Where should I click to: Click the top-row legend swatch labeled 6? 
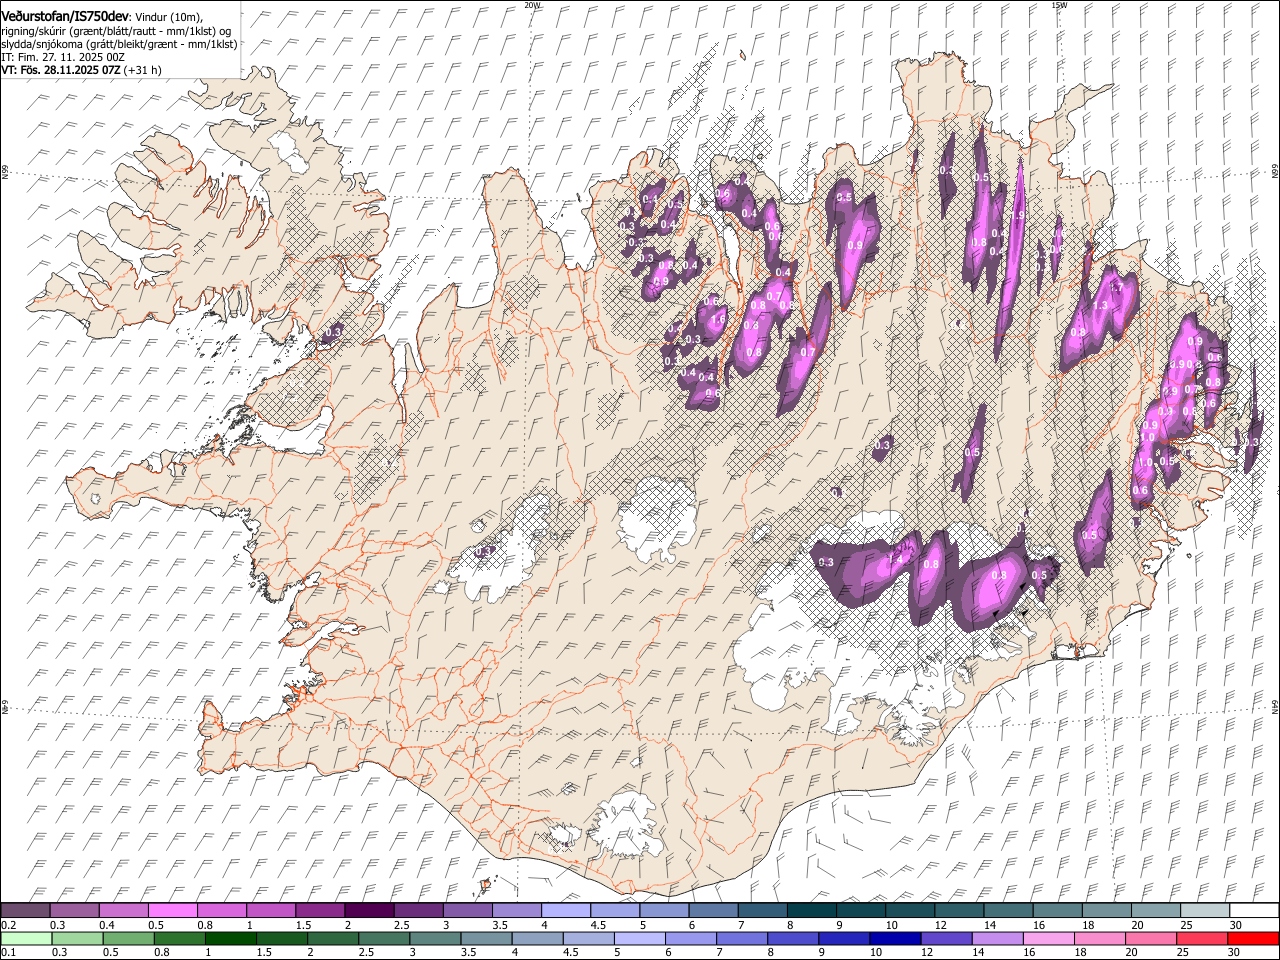tap(714, 911)
